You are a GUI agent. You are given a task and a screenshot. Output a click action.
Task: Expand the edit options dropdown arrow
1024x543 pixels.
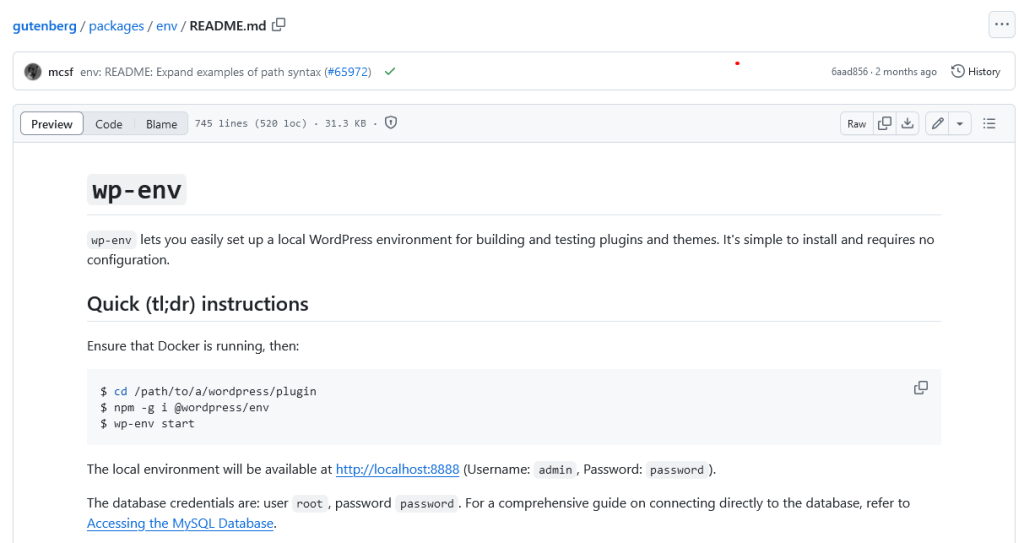point(960,123)
